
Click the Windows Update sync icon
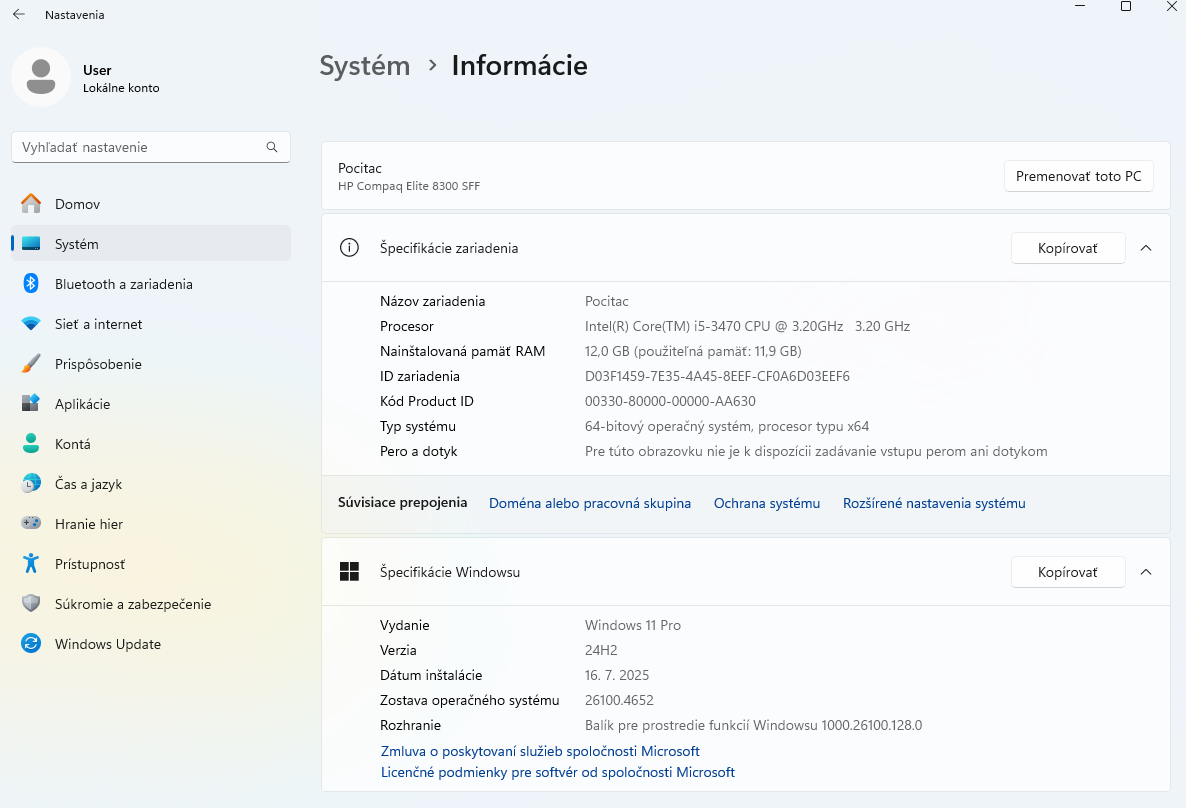click(31, 643)
